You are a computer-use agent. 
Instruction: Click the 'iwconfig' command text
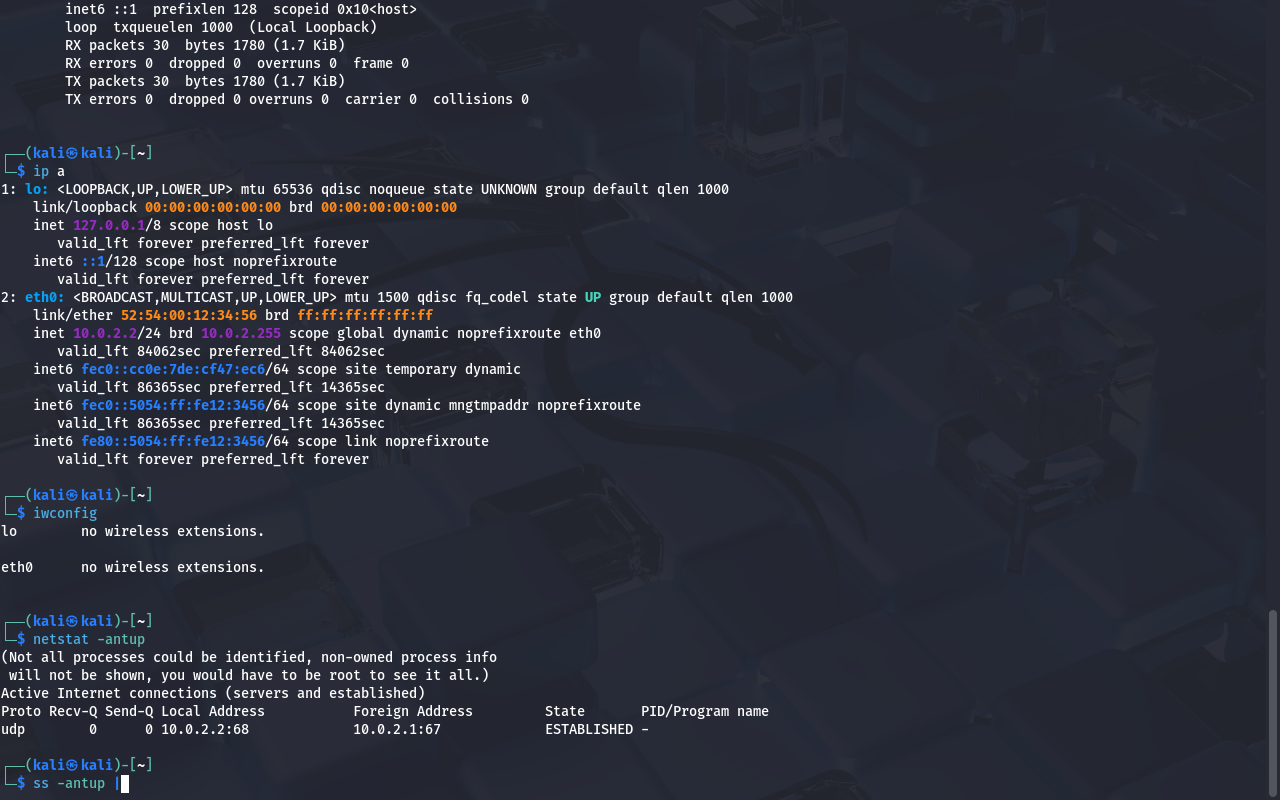[65, 513]
